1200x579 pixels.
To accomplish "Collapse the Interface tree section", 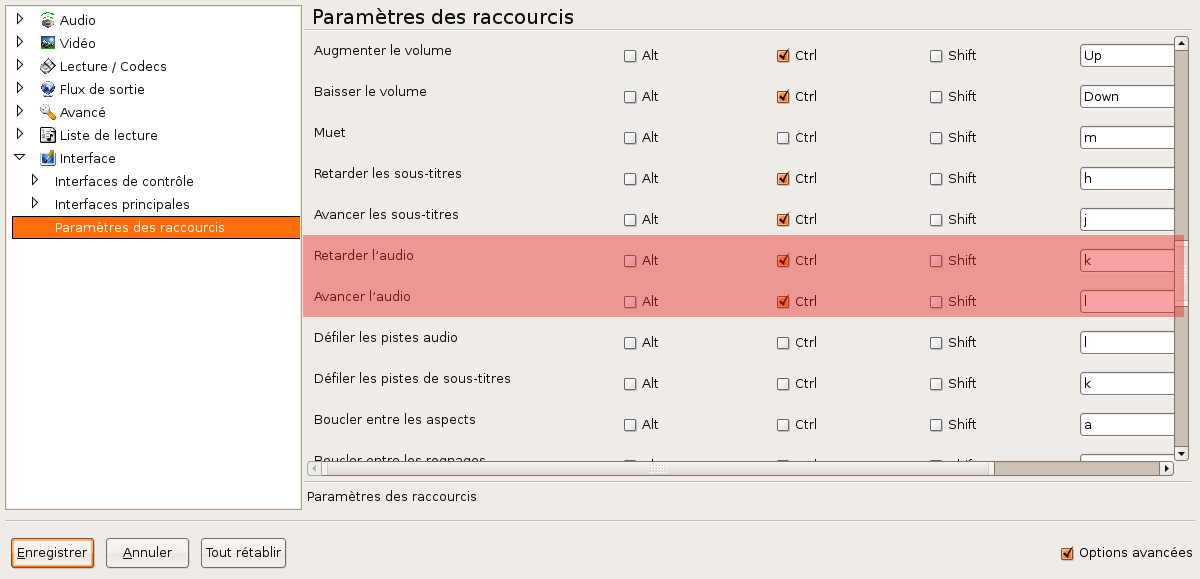I will (x=19, y=157).
